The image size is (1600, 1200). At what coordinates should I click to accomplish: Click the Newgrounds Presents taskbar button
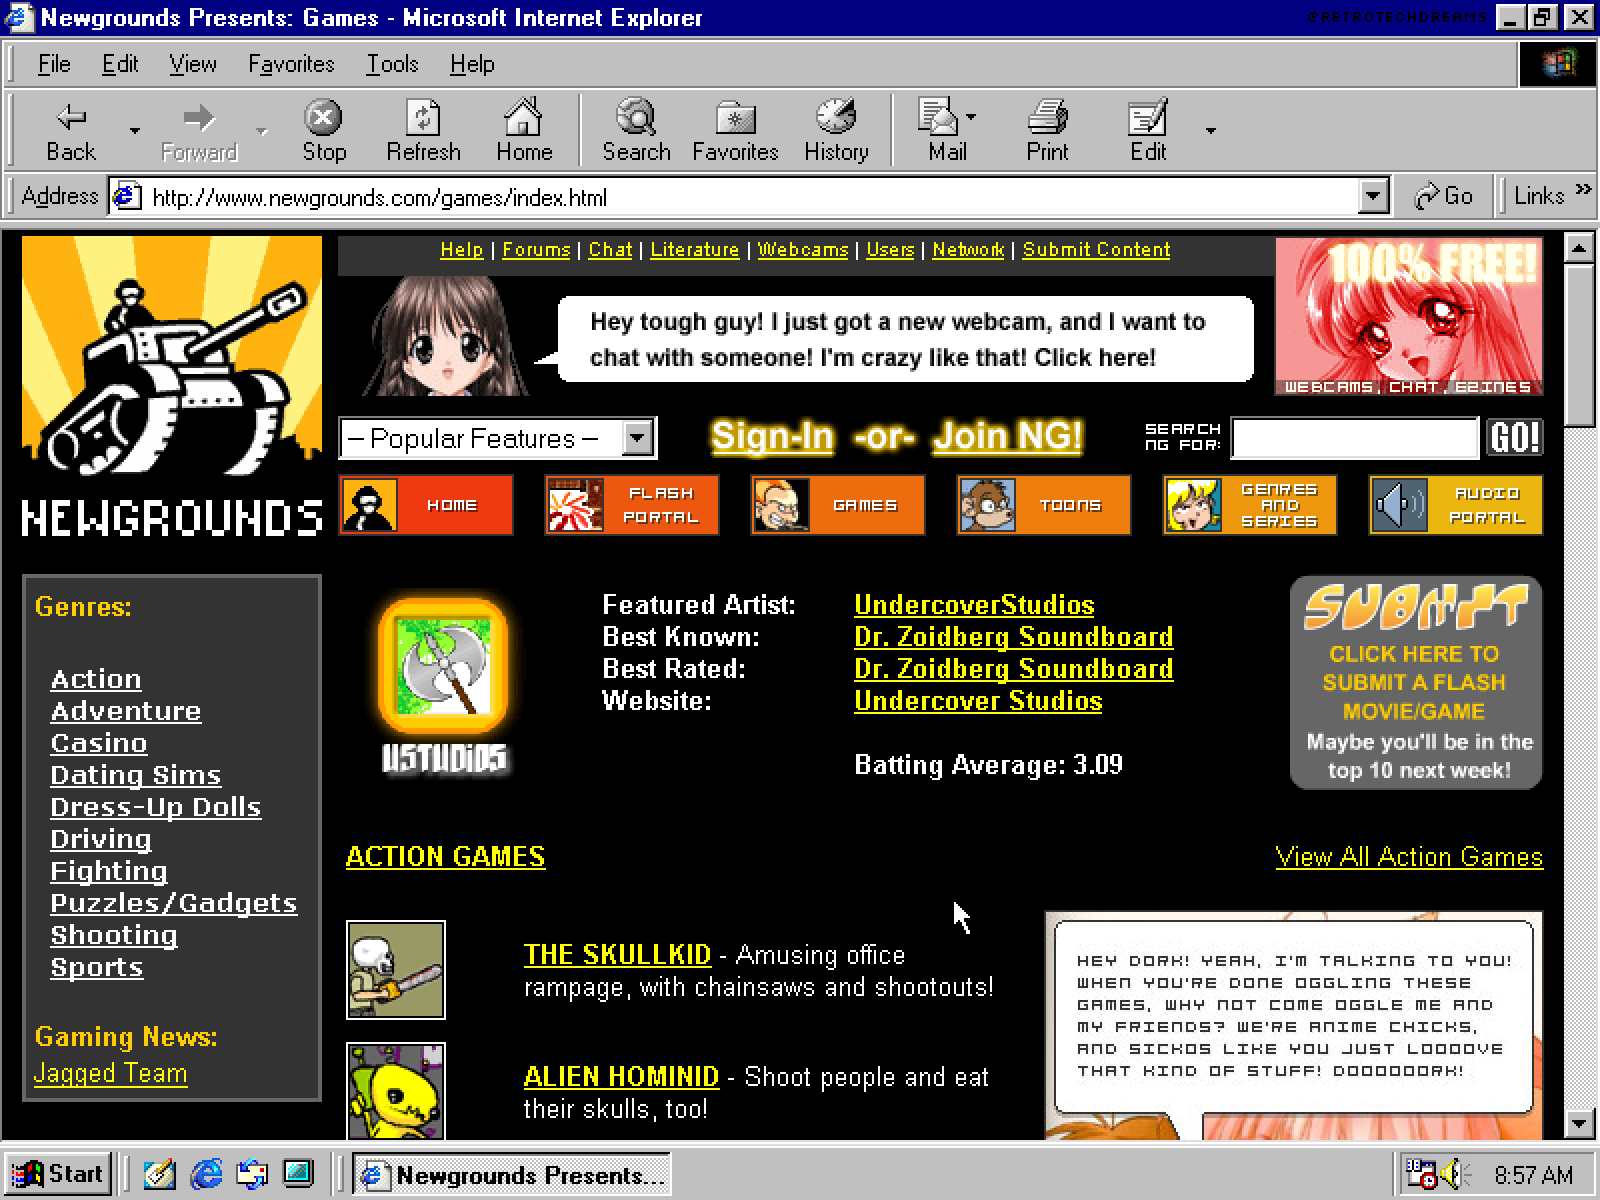(512, 1174)
